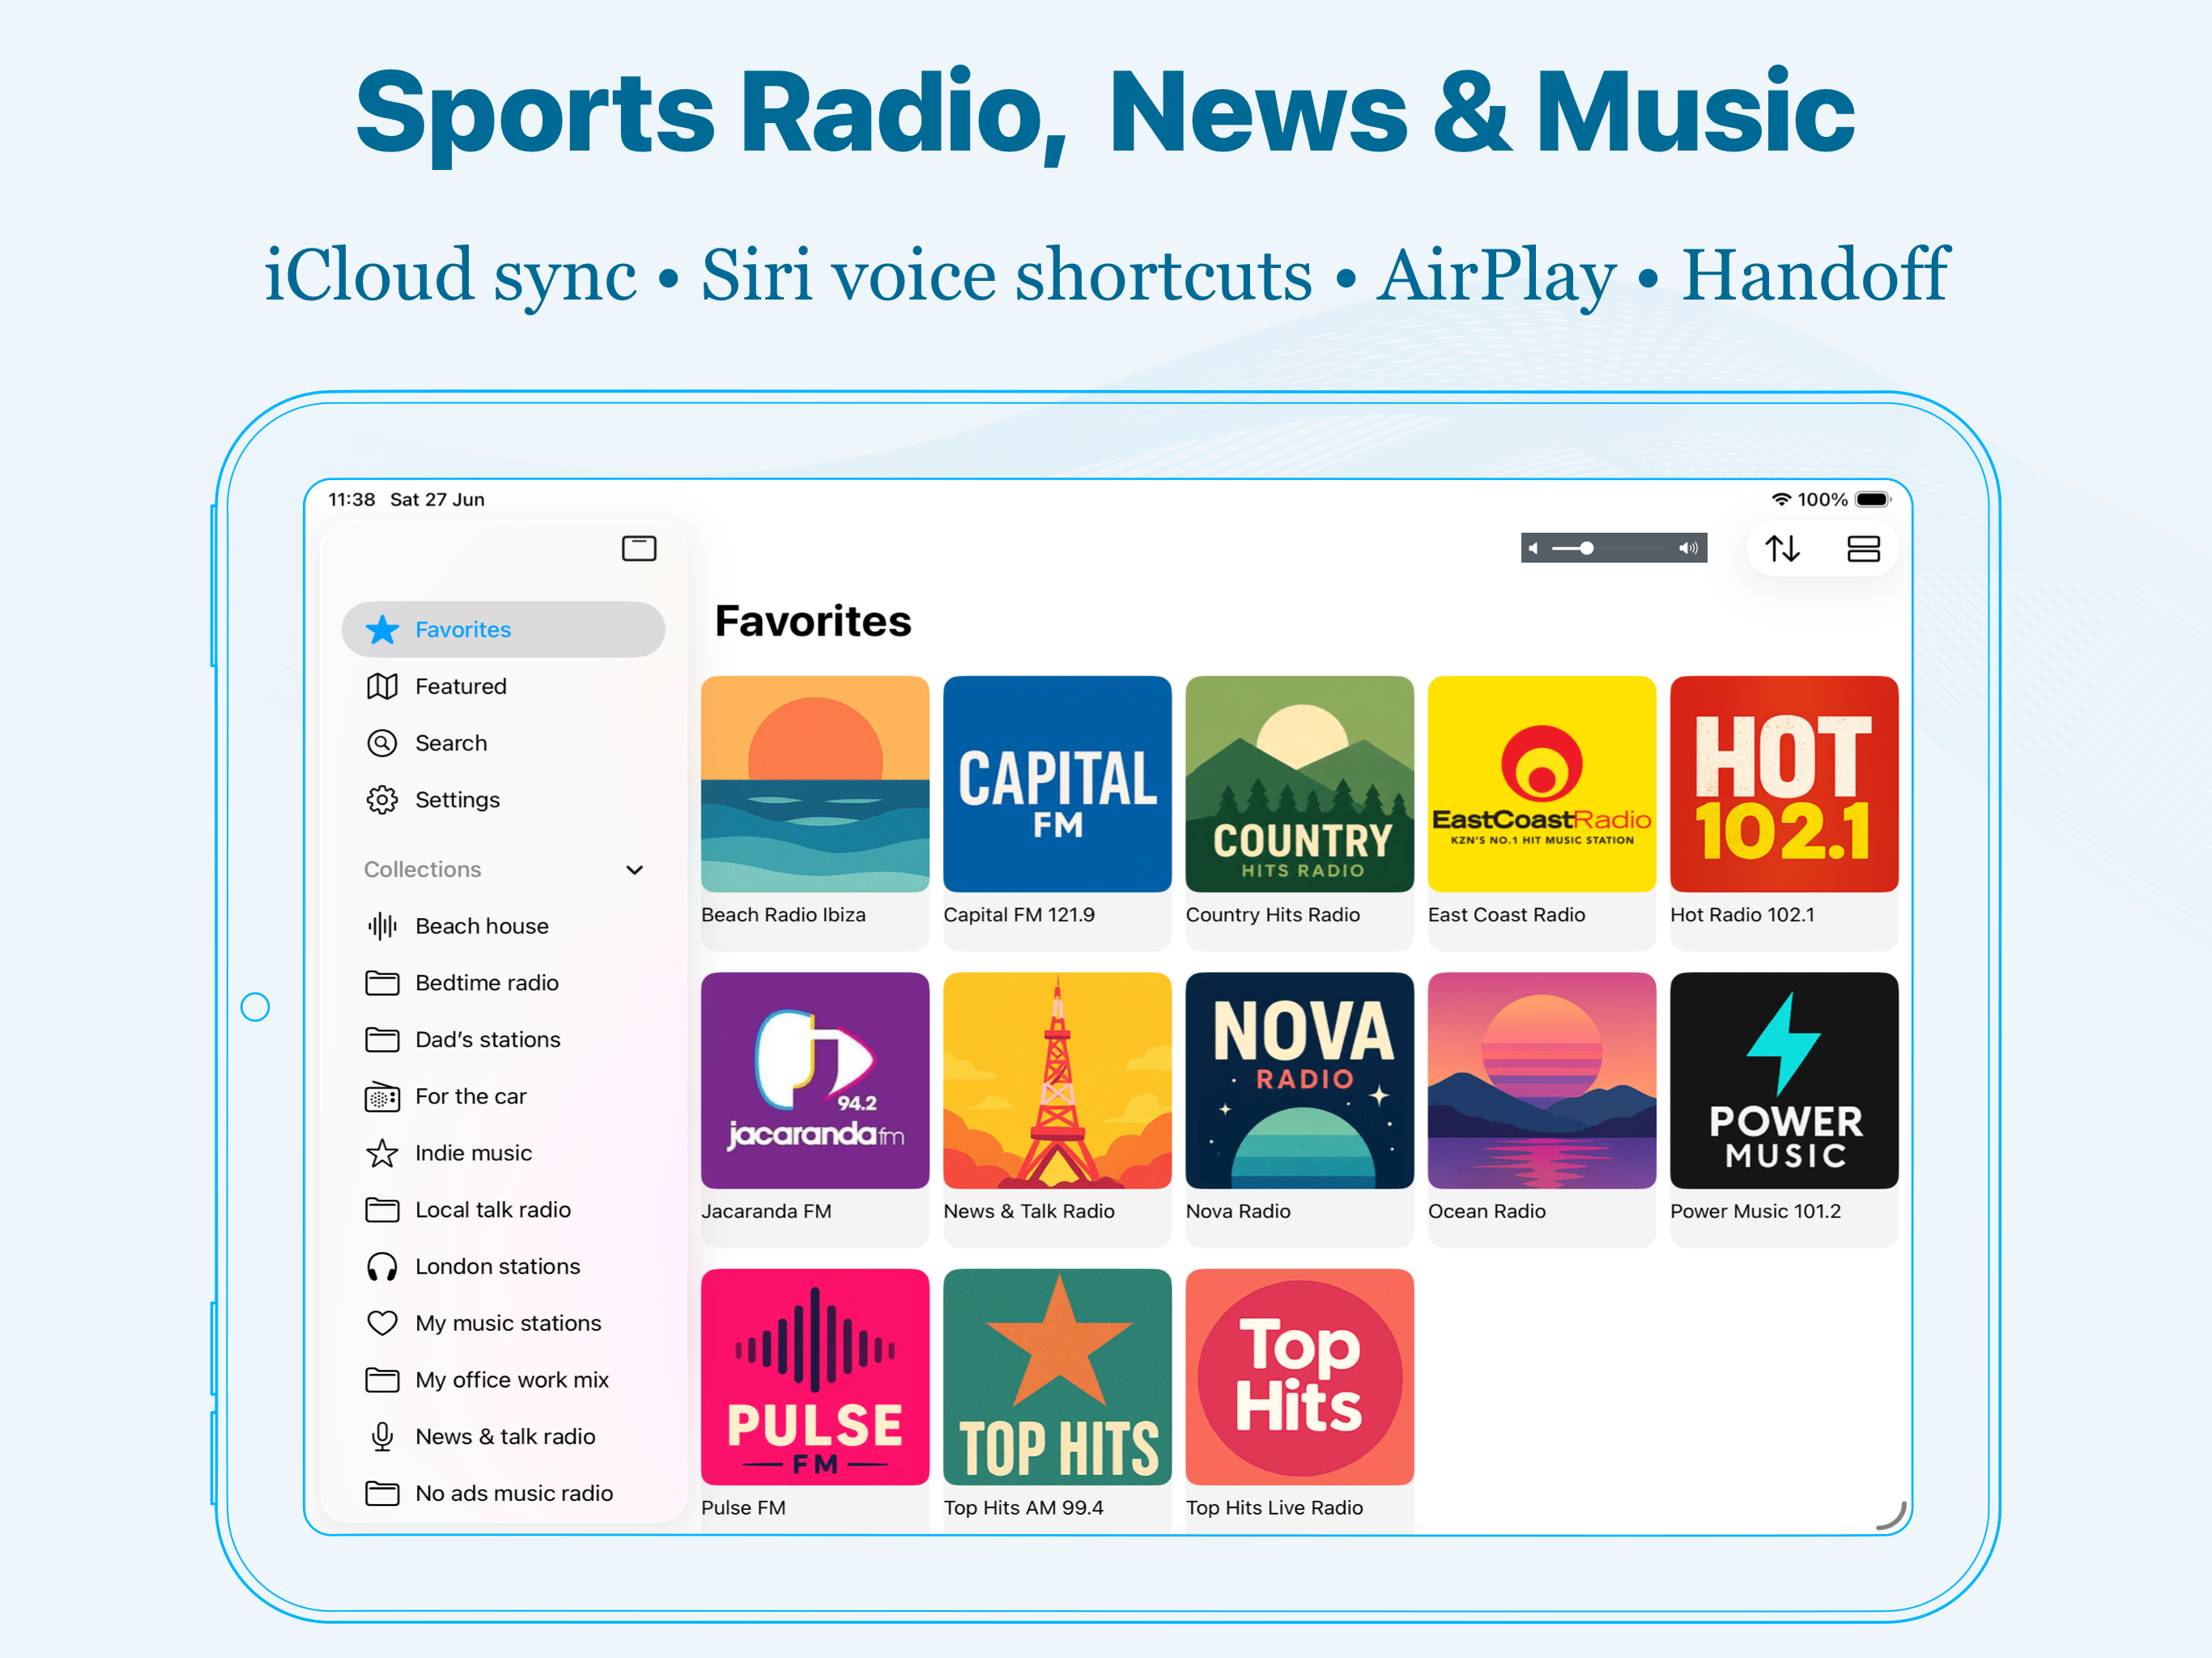This screenshot has width=2212, height=1658.
Task: Open the Local talk radio collection
Action: [x=503, y=1210]
